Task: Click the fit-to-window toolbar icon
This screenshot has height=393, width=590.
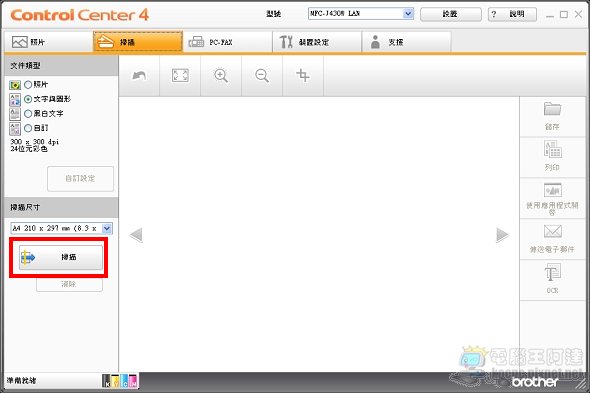Action: click(x=180, y=76)
